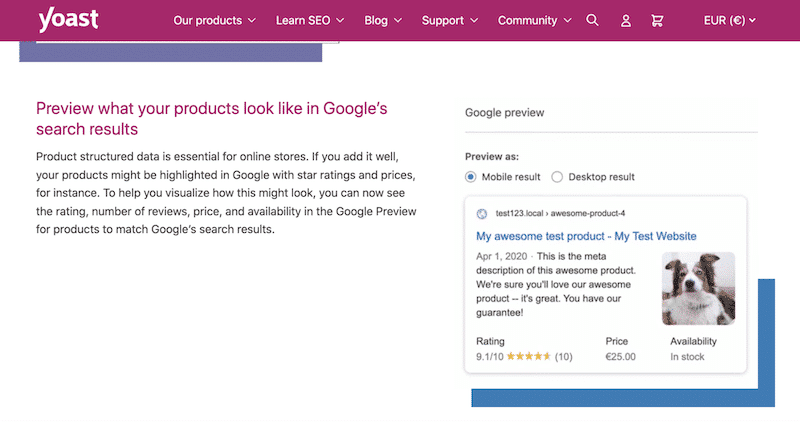Viewport: 800px width, 423px height.
Task: Select Desktop result radio button
Action: 557,177
